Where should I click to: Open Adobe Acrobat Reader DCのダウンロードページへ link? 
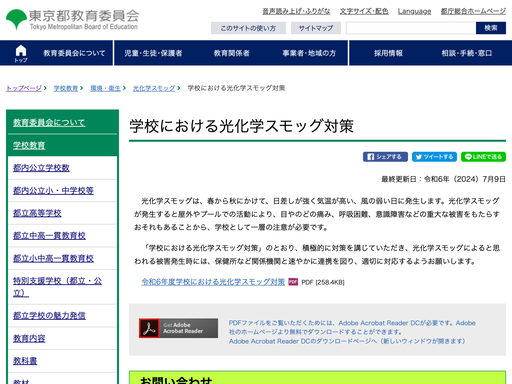tap(347, 341)
